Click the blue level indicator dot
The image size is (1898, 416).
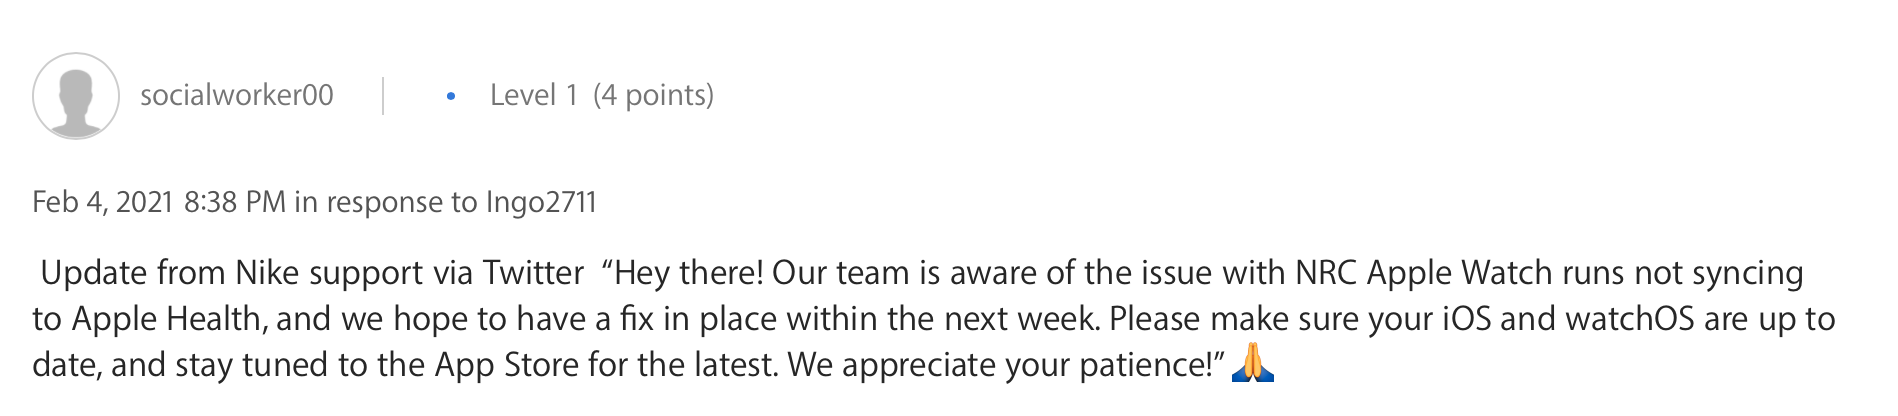[x=451, y=96]
